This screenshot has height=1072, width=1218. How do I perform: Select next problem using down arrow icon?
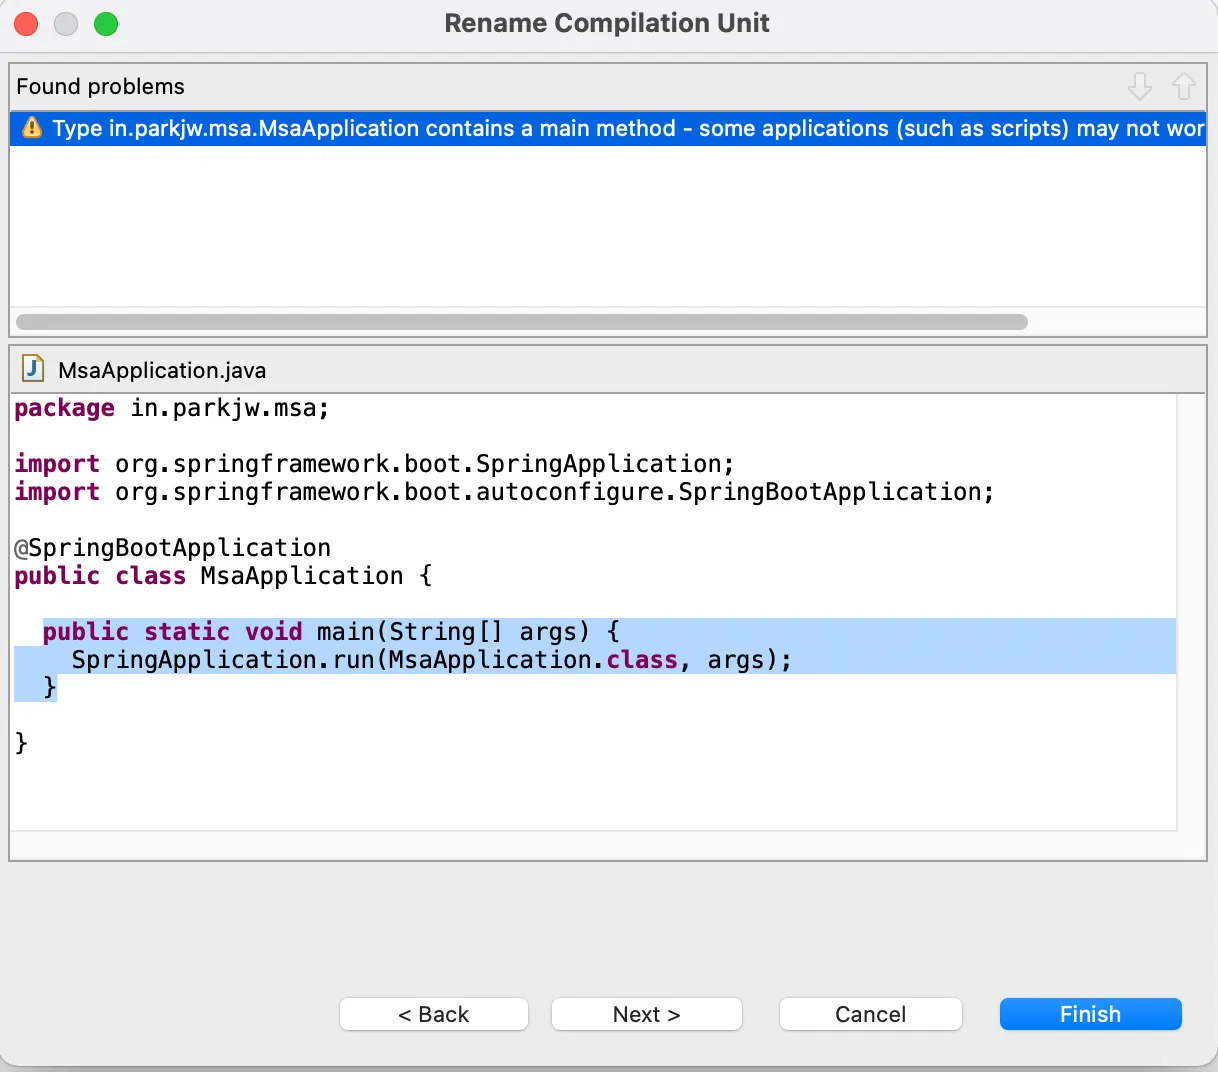[x=1139, y=87]
